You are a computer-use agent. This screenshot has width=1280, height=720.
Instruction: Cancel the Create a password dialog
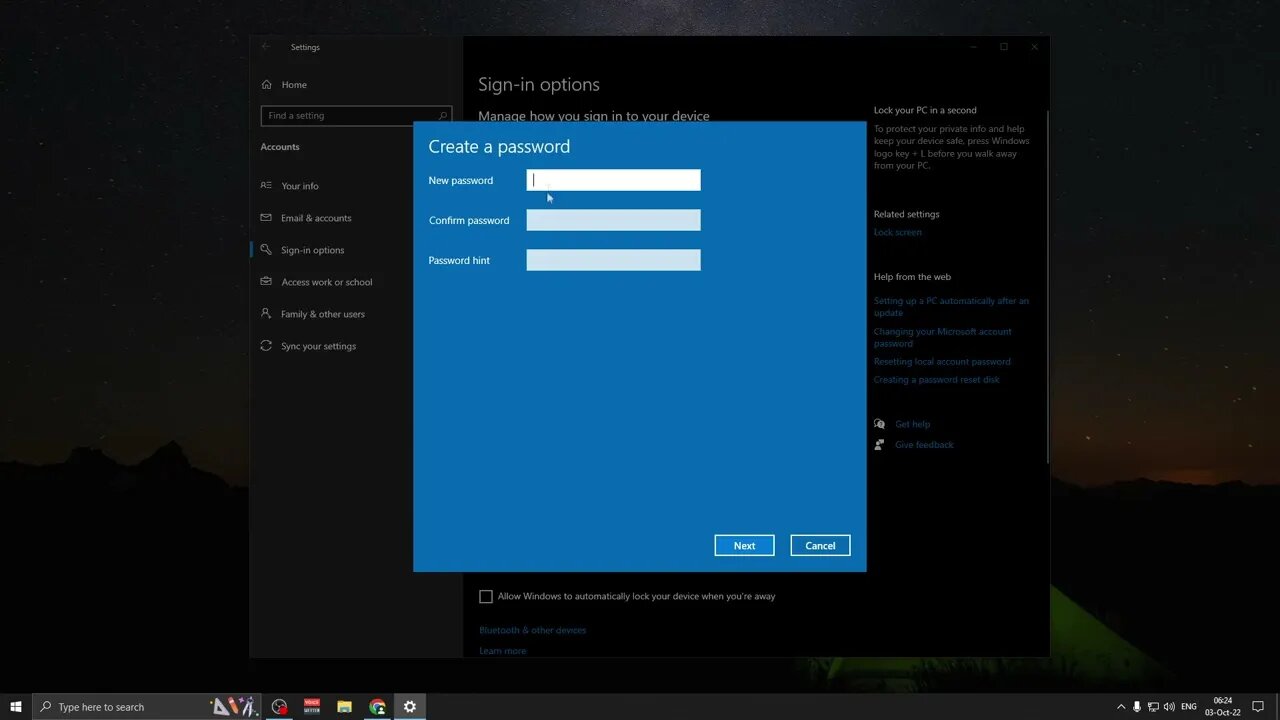tap(820, 545)
